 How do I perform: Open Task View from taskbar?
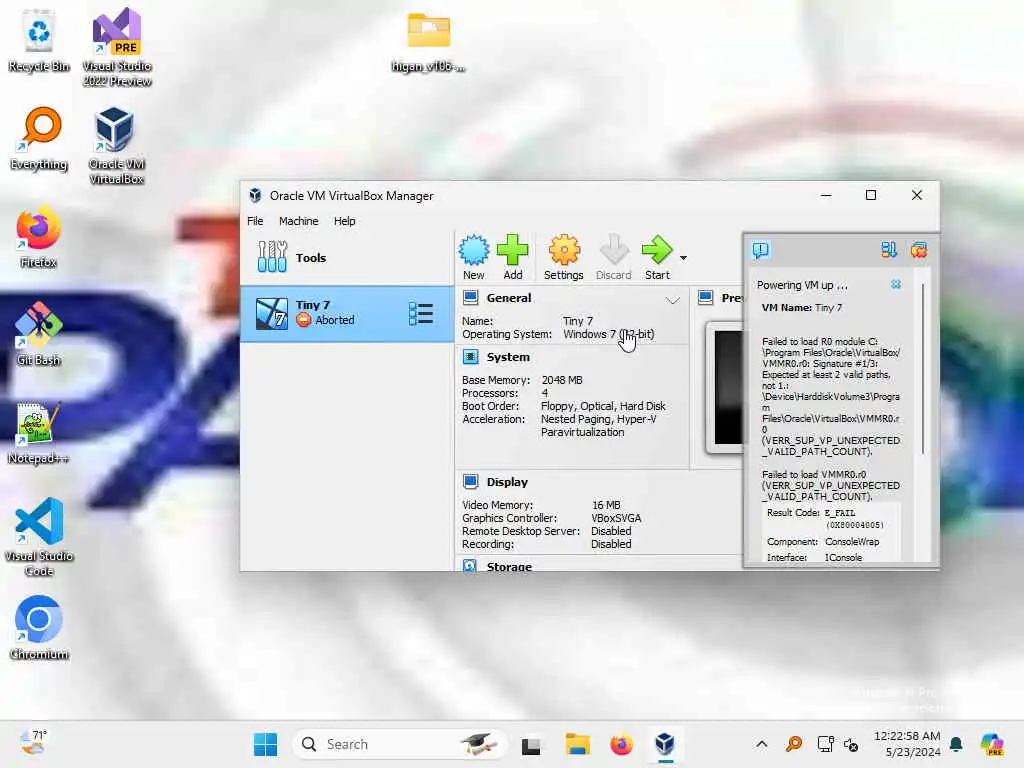click(531, 745)
